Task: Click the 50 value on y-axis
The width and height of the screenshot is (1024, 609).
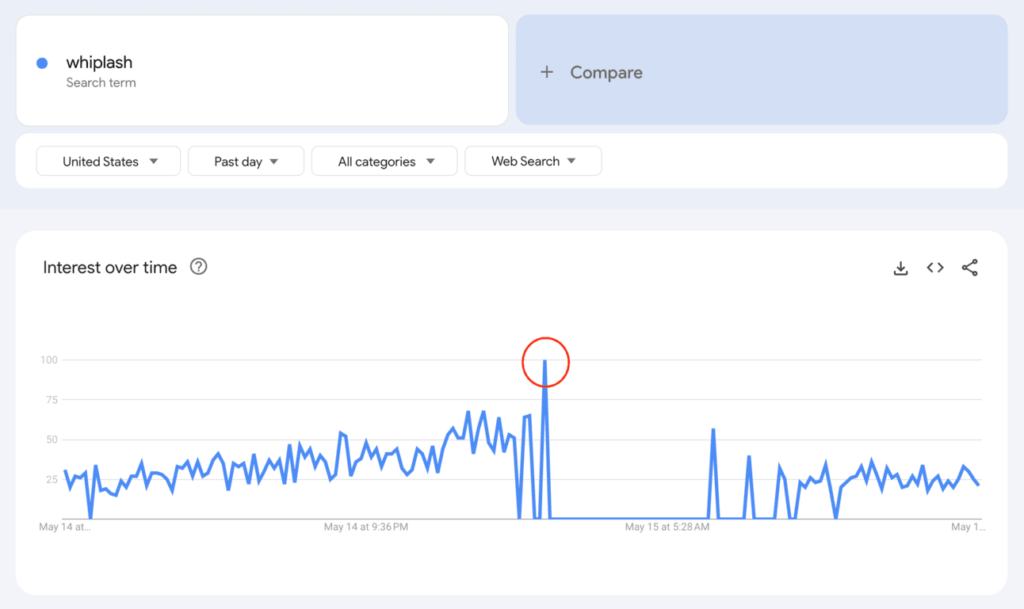Action: pos(50,440)
